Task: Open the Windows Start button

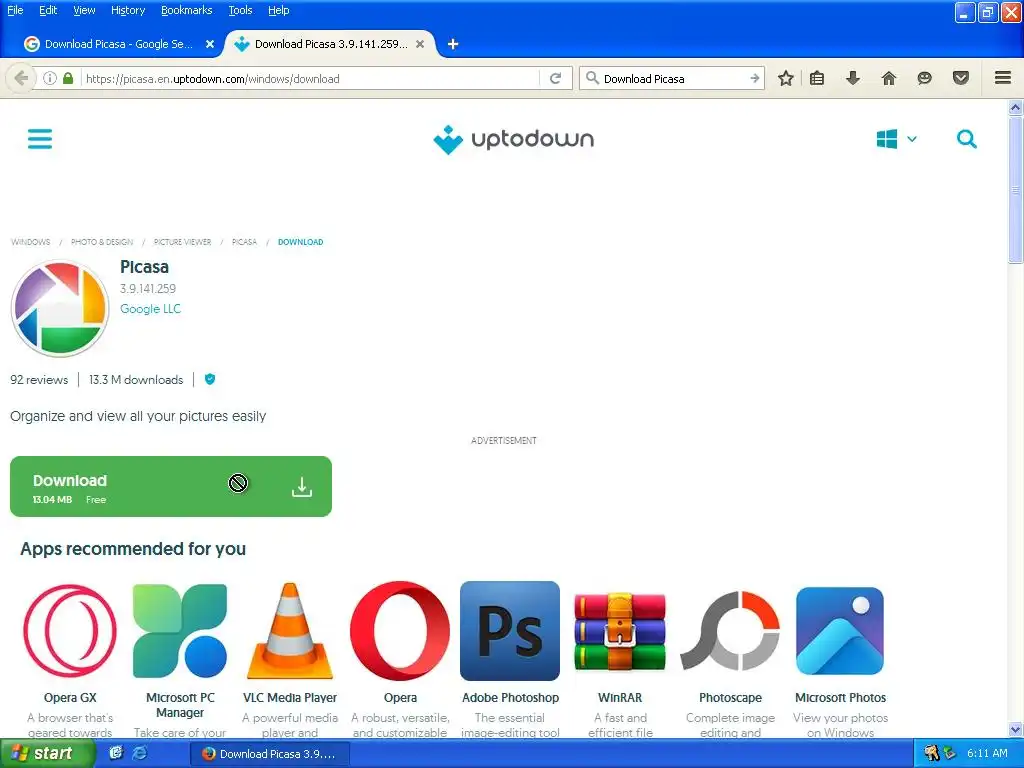Action: (x=46, y=753)
